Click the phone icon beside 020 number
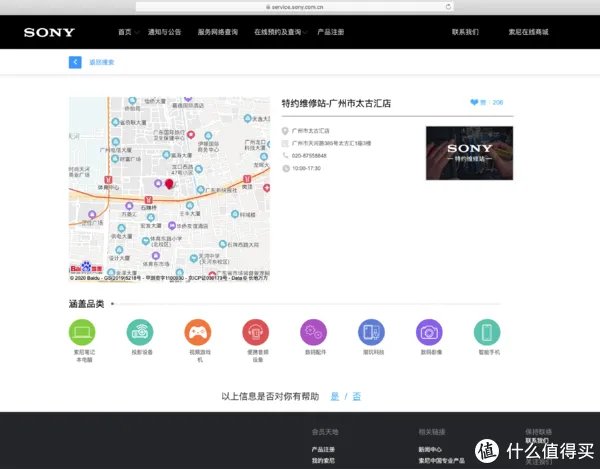Viewport: 600px width, 469px height. click(x=285, y=155)
